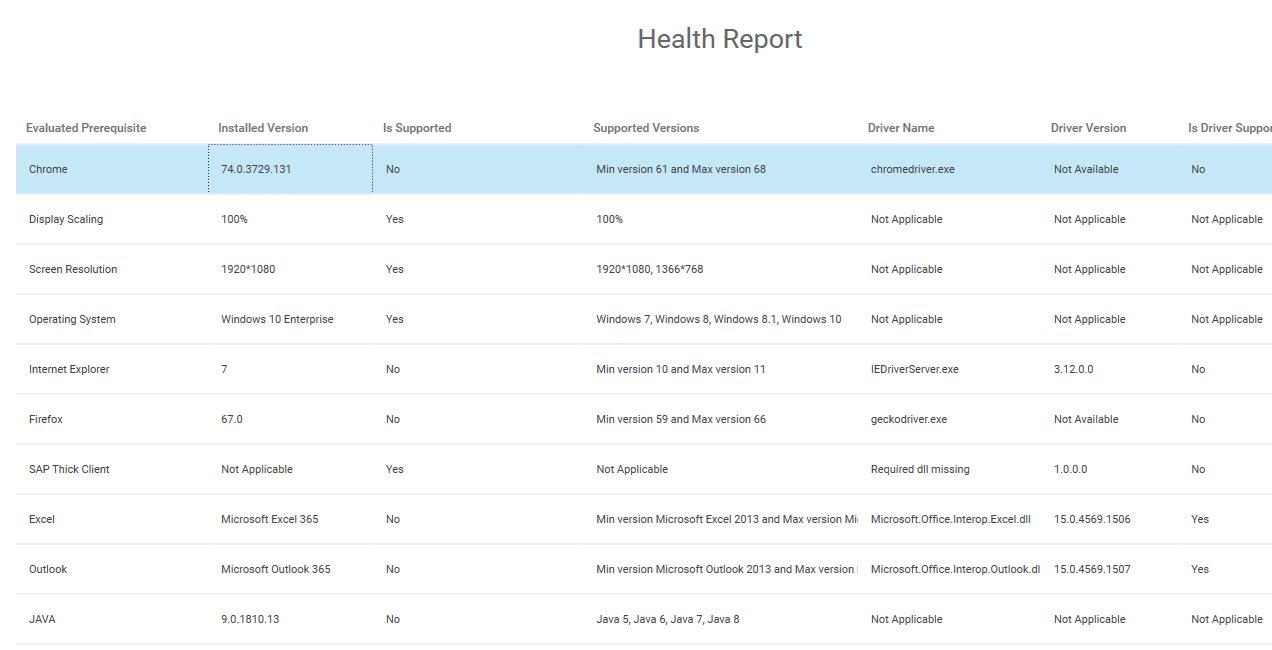Select "Min version 59 and Max version 66"
1272x650 pixels.
(681, 419)
